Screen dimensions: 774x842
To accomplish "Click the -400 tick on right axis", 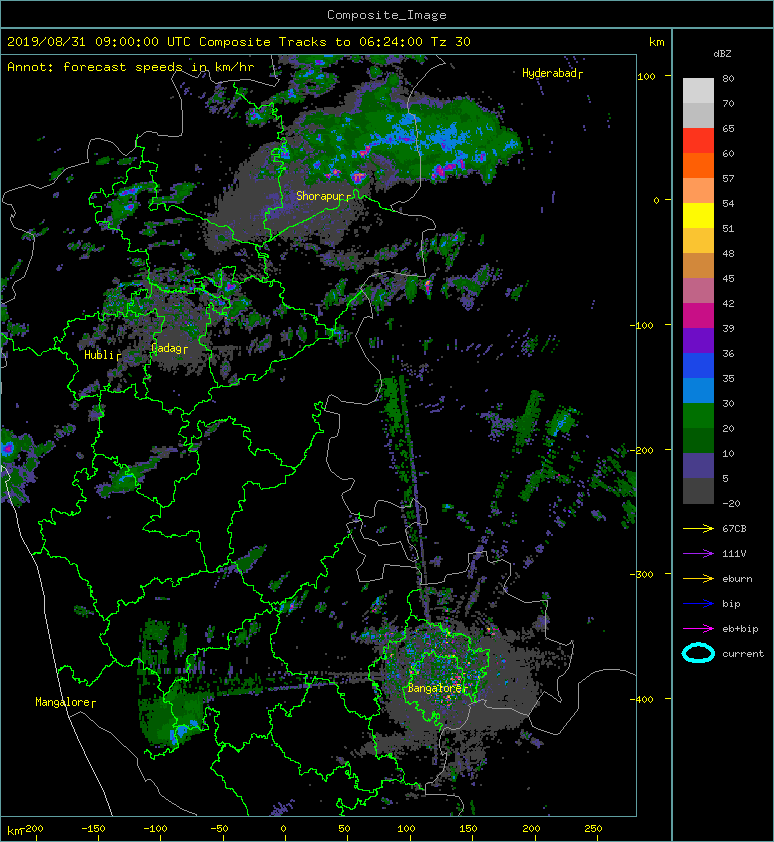I will pyautogui.click(x=642, y=699).
